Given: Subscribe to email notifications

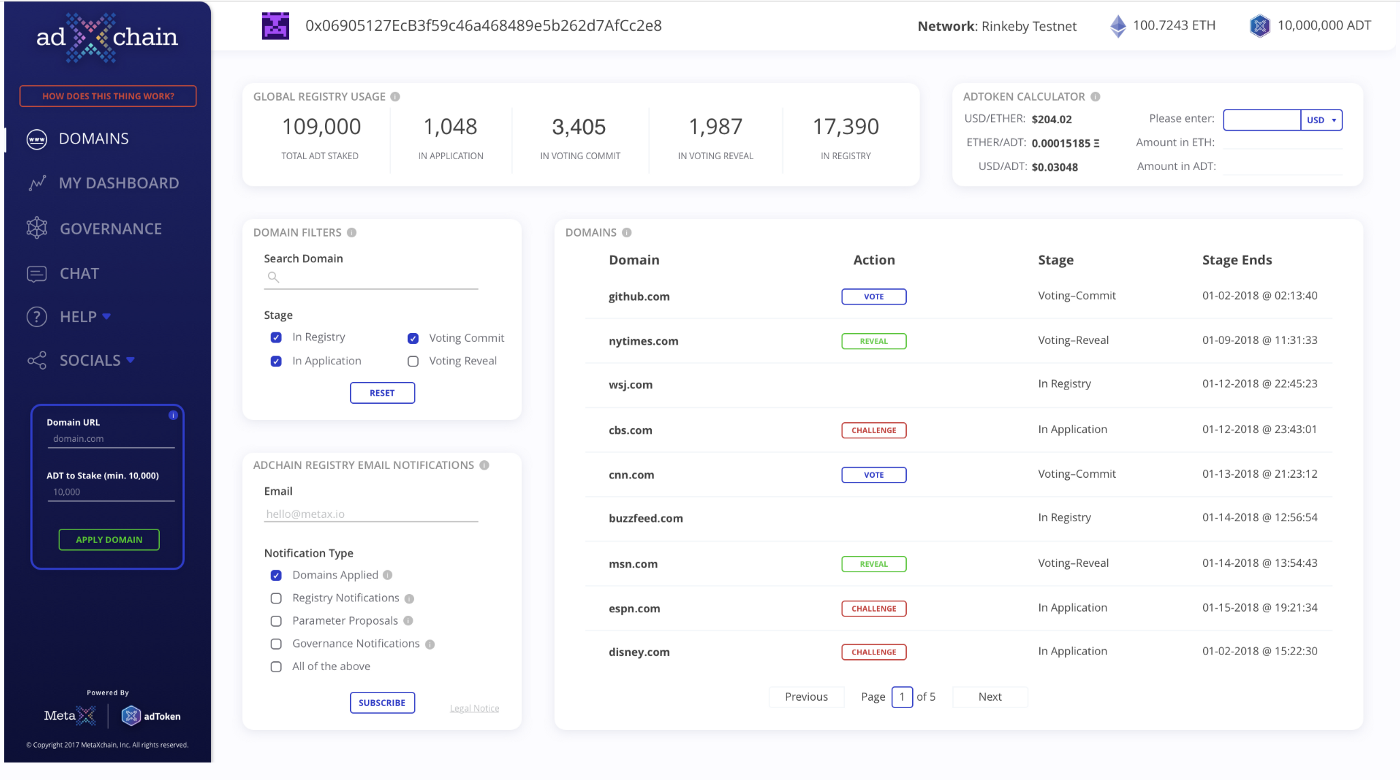Looking at the screenshot, I should [x=382, y=703].
